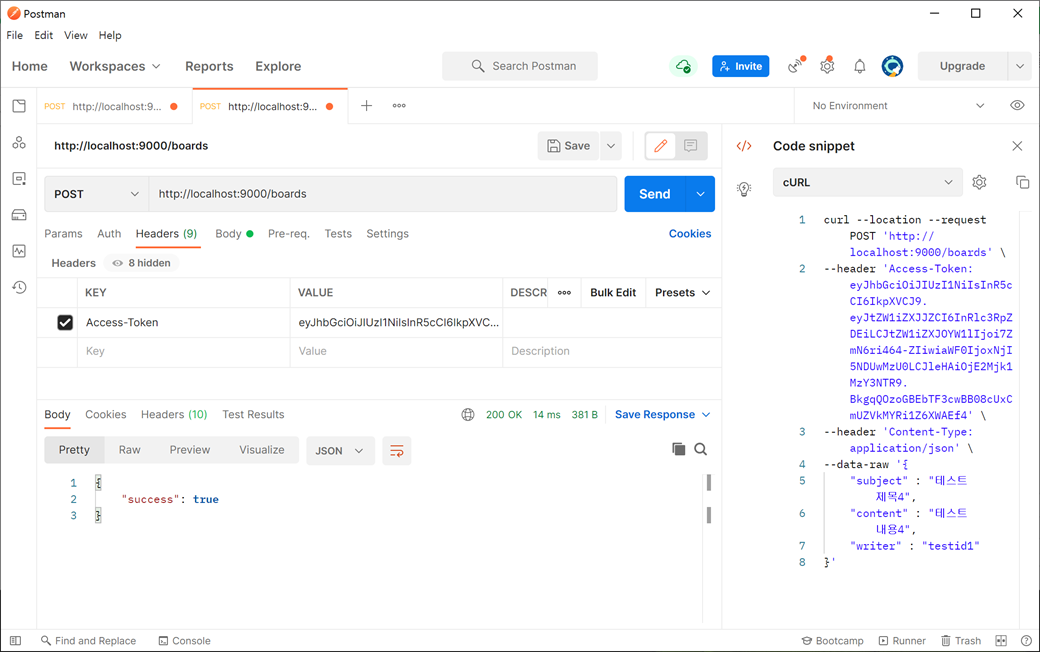This screenshot has height=652, width=1040.
Task: Click the Search Postman field
Action: pyautogui.click(x=520, y=66)
